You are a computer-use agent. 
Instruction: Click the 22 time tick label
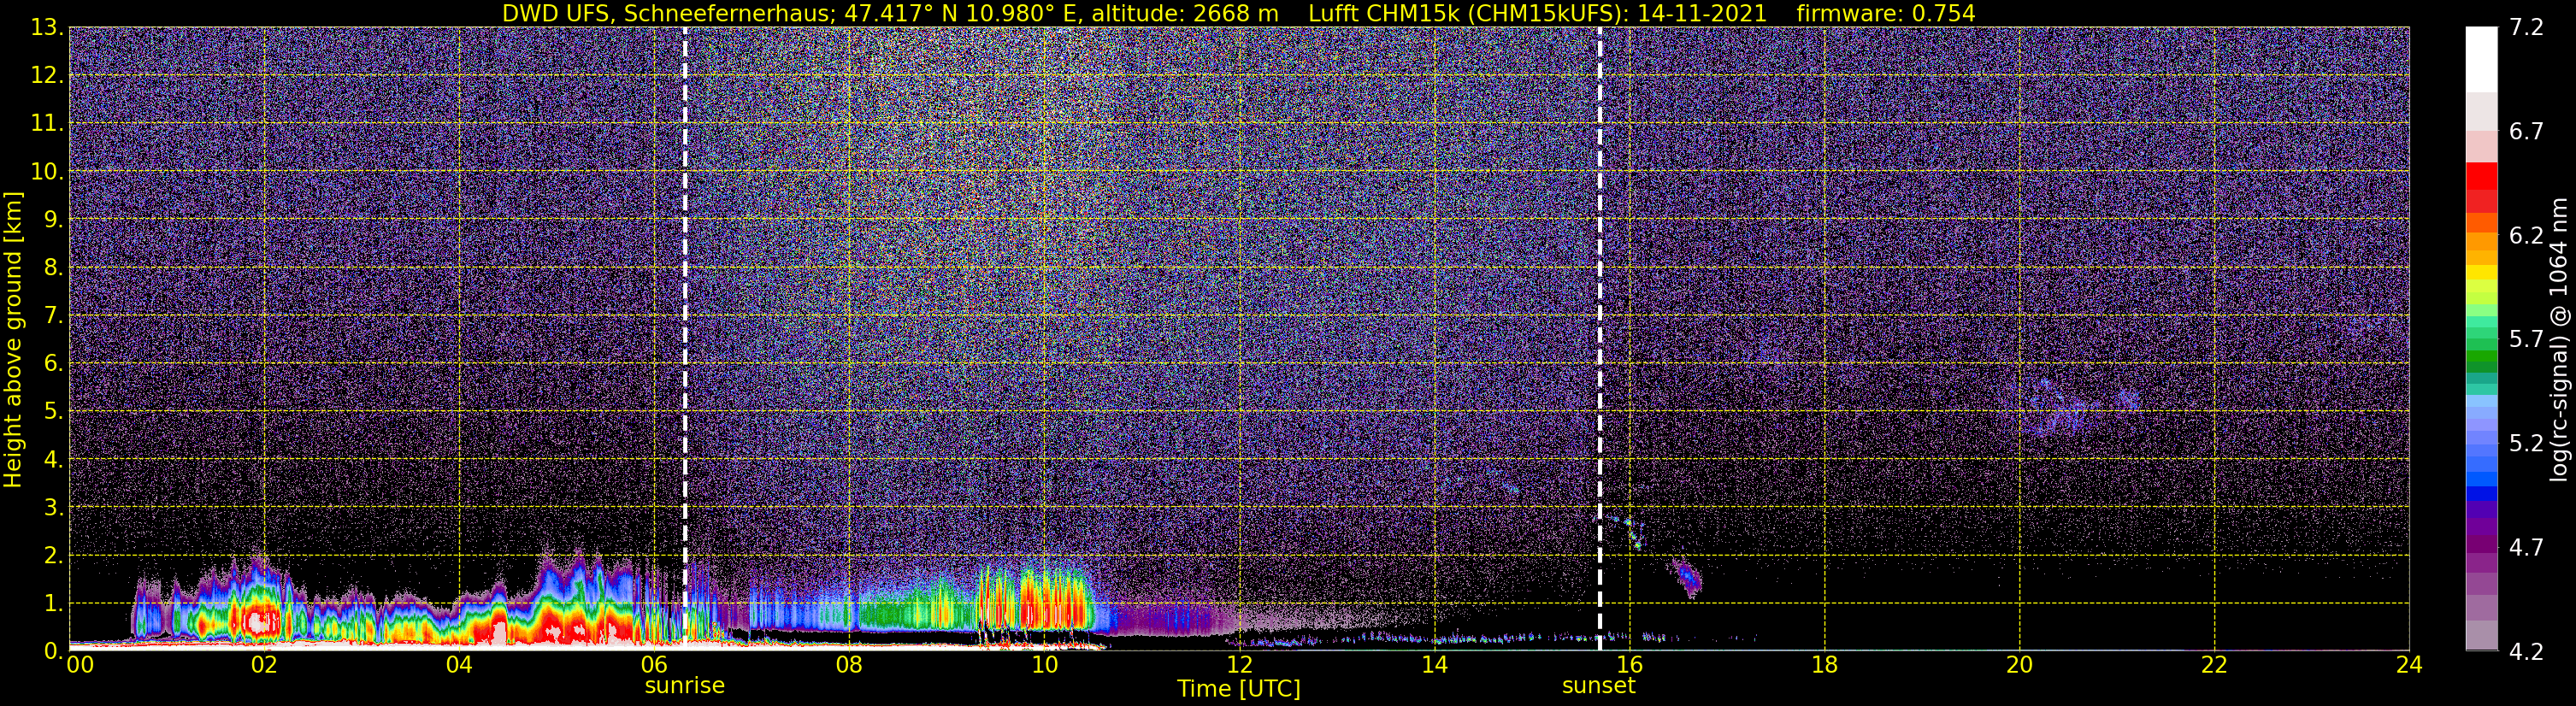2214,665
